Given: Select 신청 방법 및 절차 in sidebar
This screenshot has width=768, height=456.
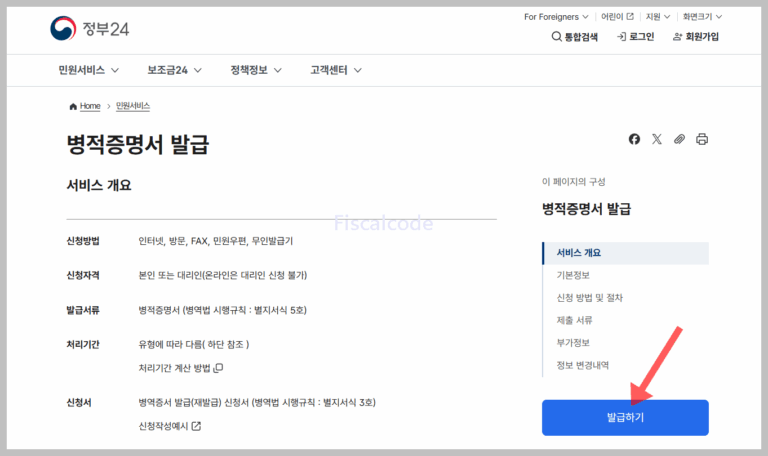Looking at the screenshot, I should pyautogui.click(x=590, y=298).
